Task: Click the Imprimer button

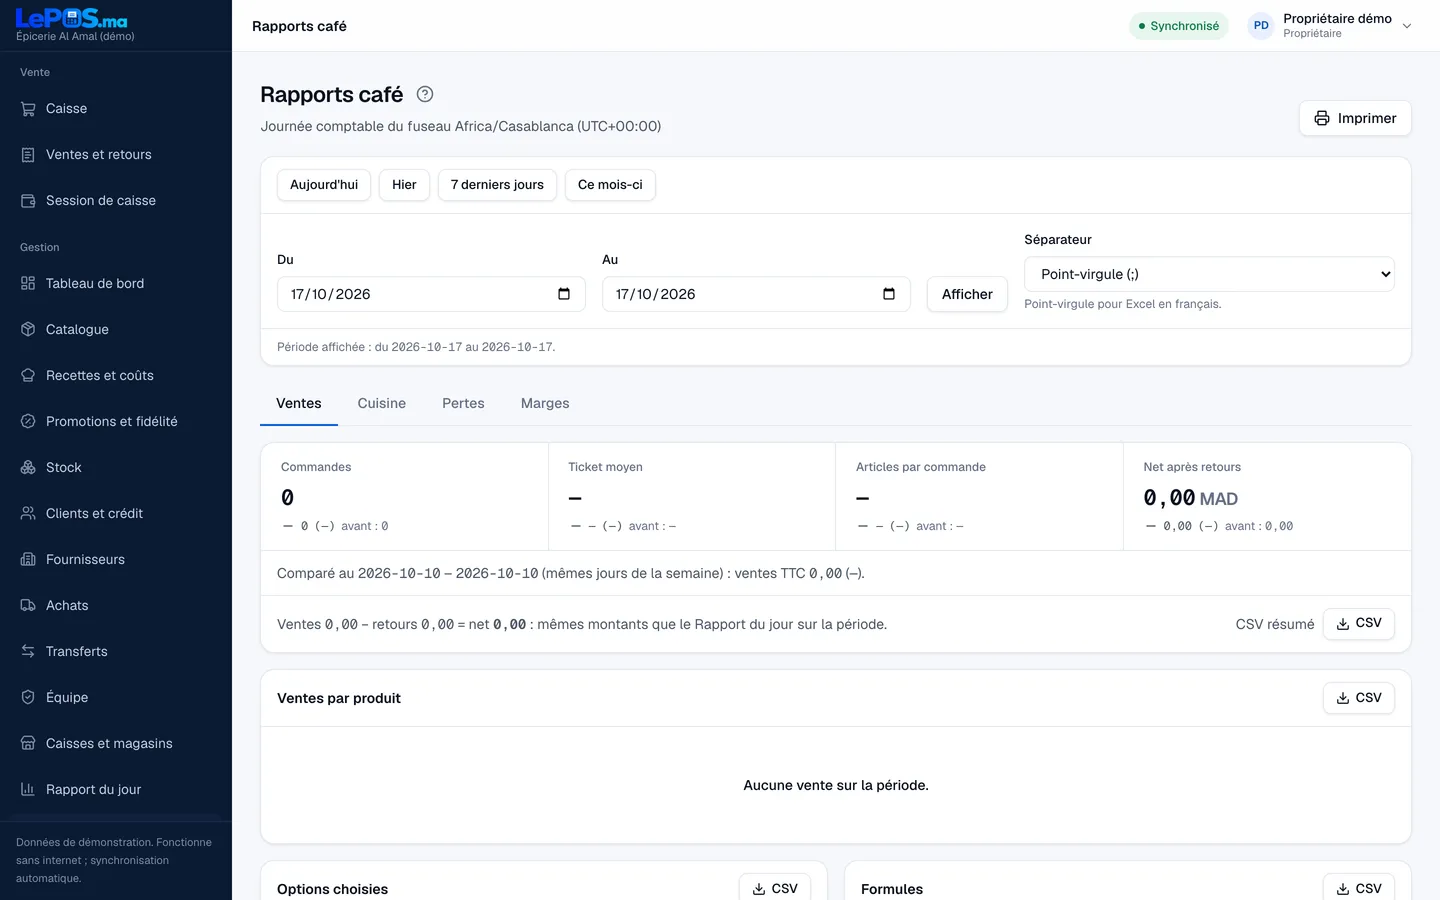Action: [x=1355, y=118]
